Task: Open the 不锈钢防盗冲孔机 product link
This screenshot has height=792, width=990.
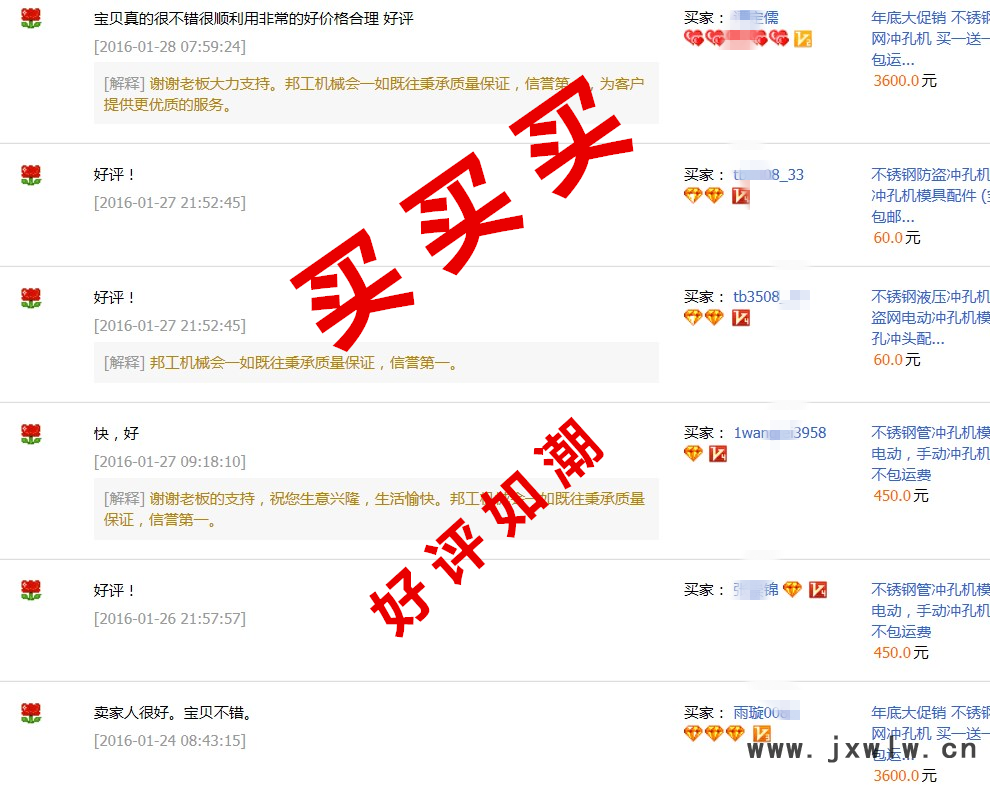Action: click(x=930, y=196)
